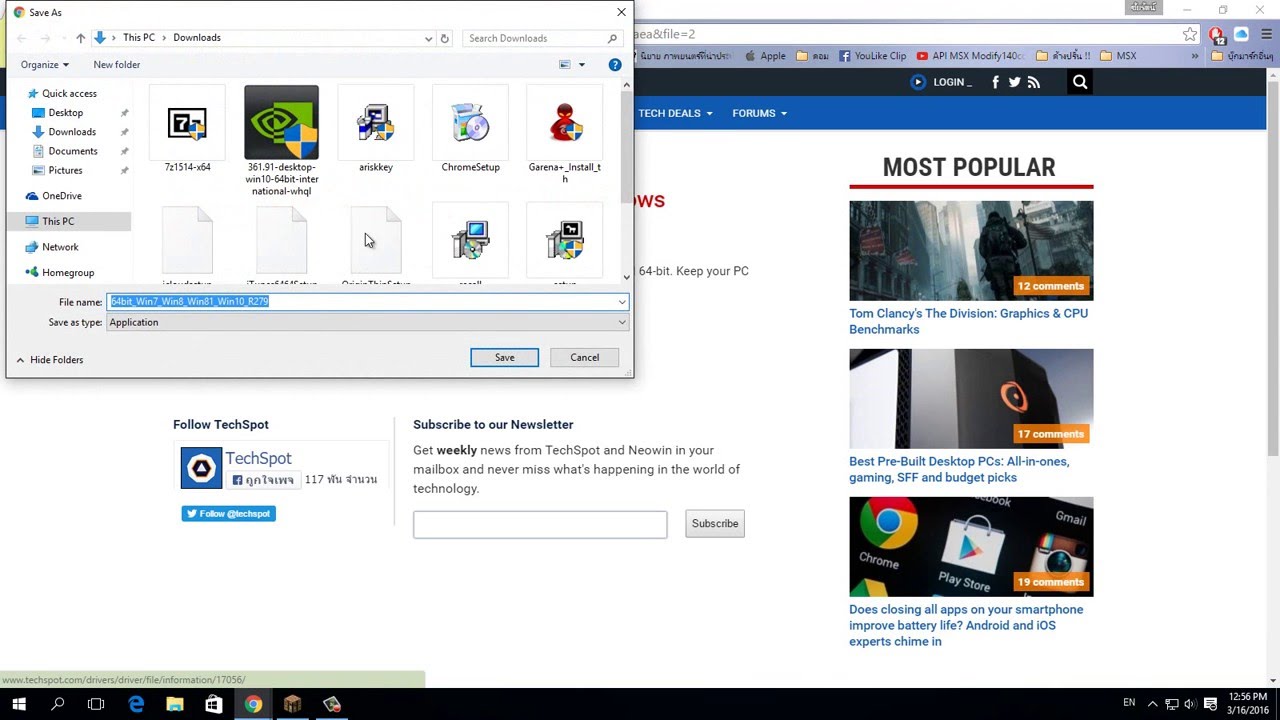The width and height of the screenshot is (1280, 720).
Task: Select Desktop in Quick access
Action: tap(65, 113)
